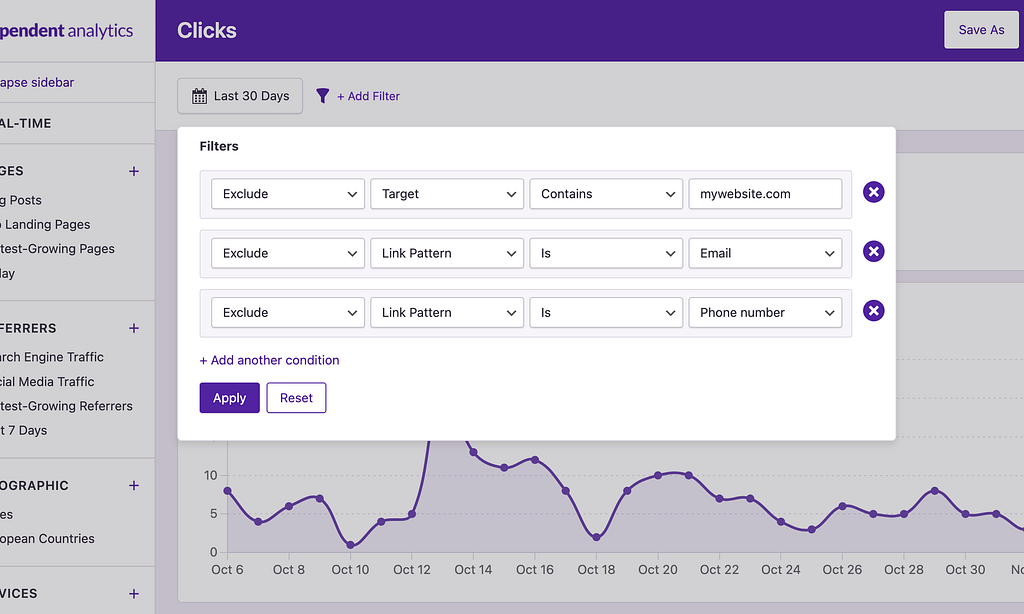Reset all filter conditions
Viewport: 1024px width, 614px height.
[x=296, y=397]
